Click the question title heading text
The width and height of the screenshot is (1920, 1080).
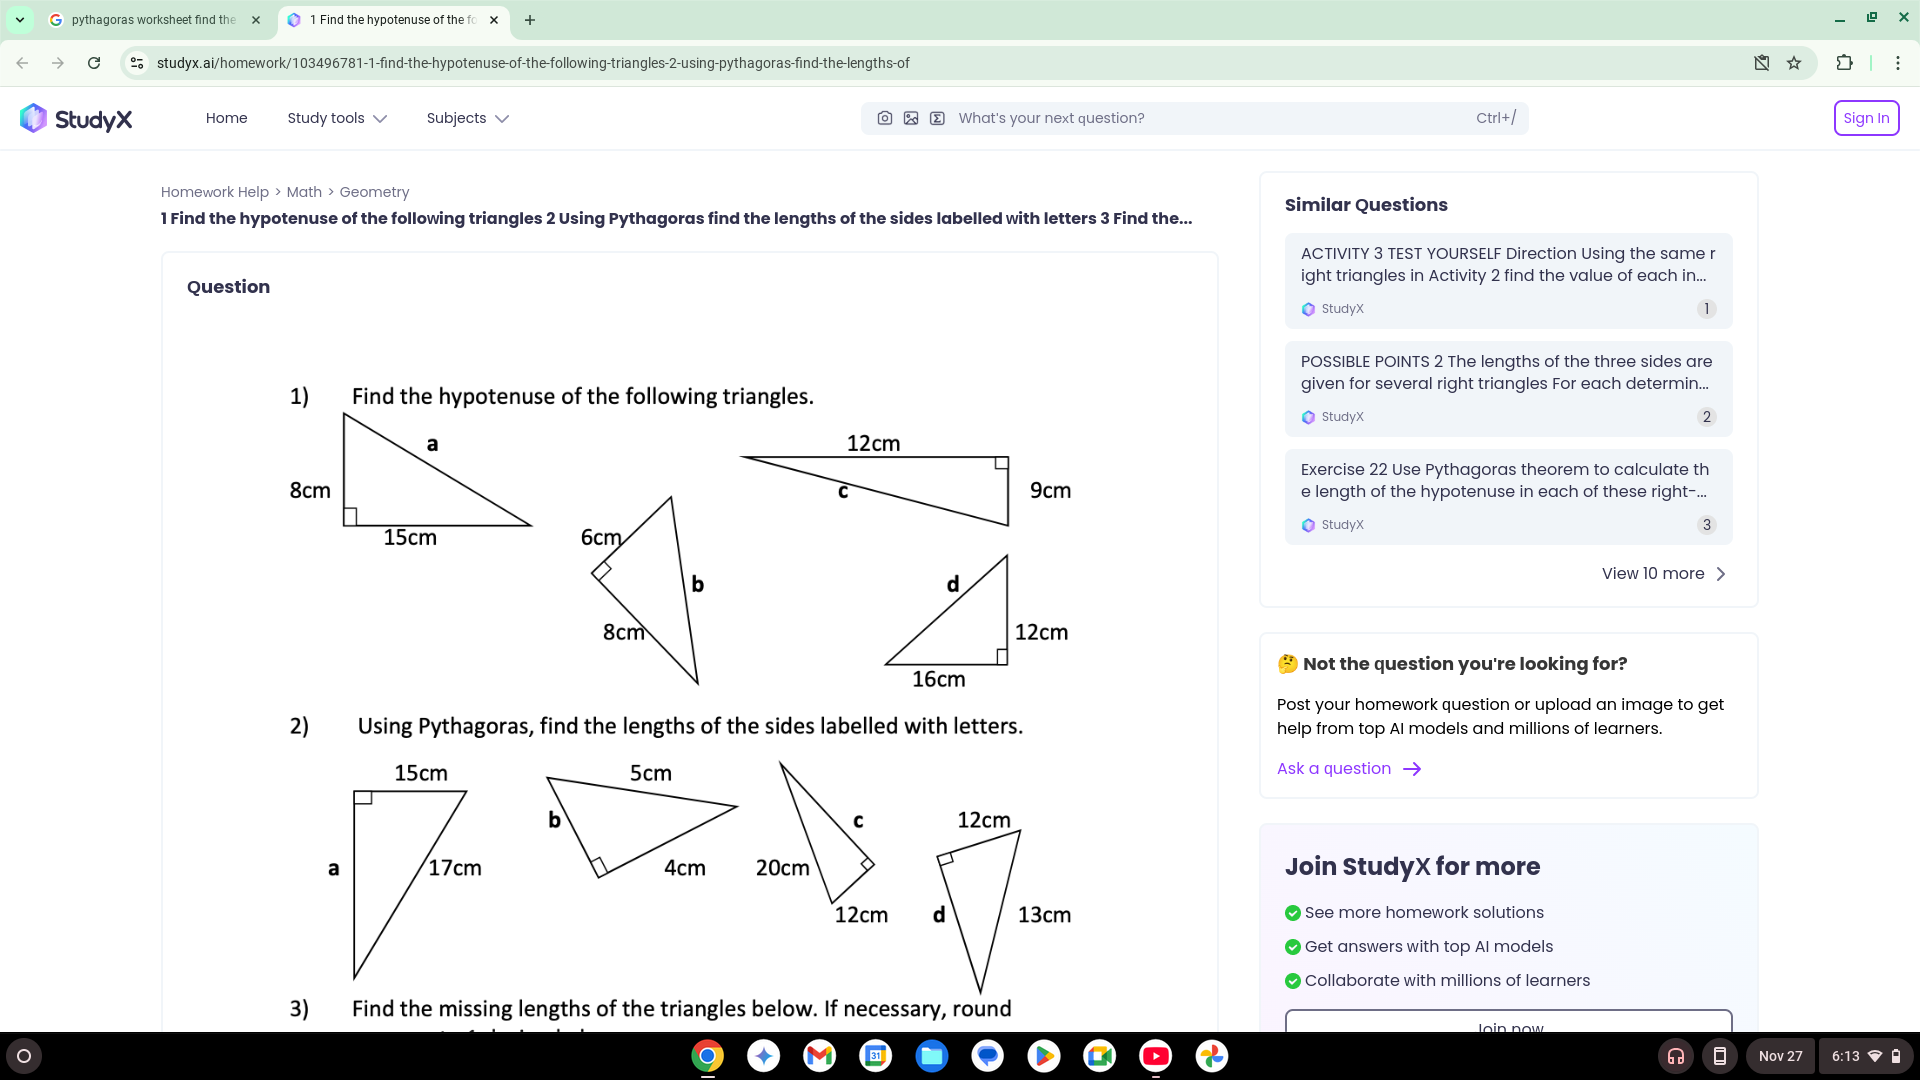676,218
